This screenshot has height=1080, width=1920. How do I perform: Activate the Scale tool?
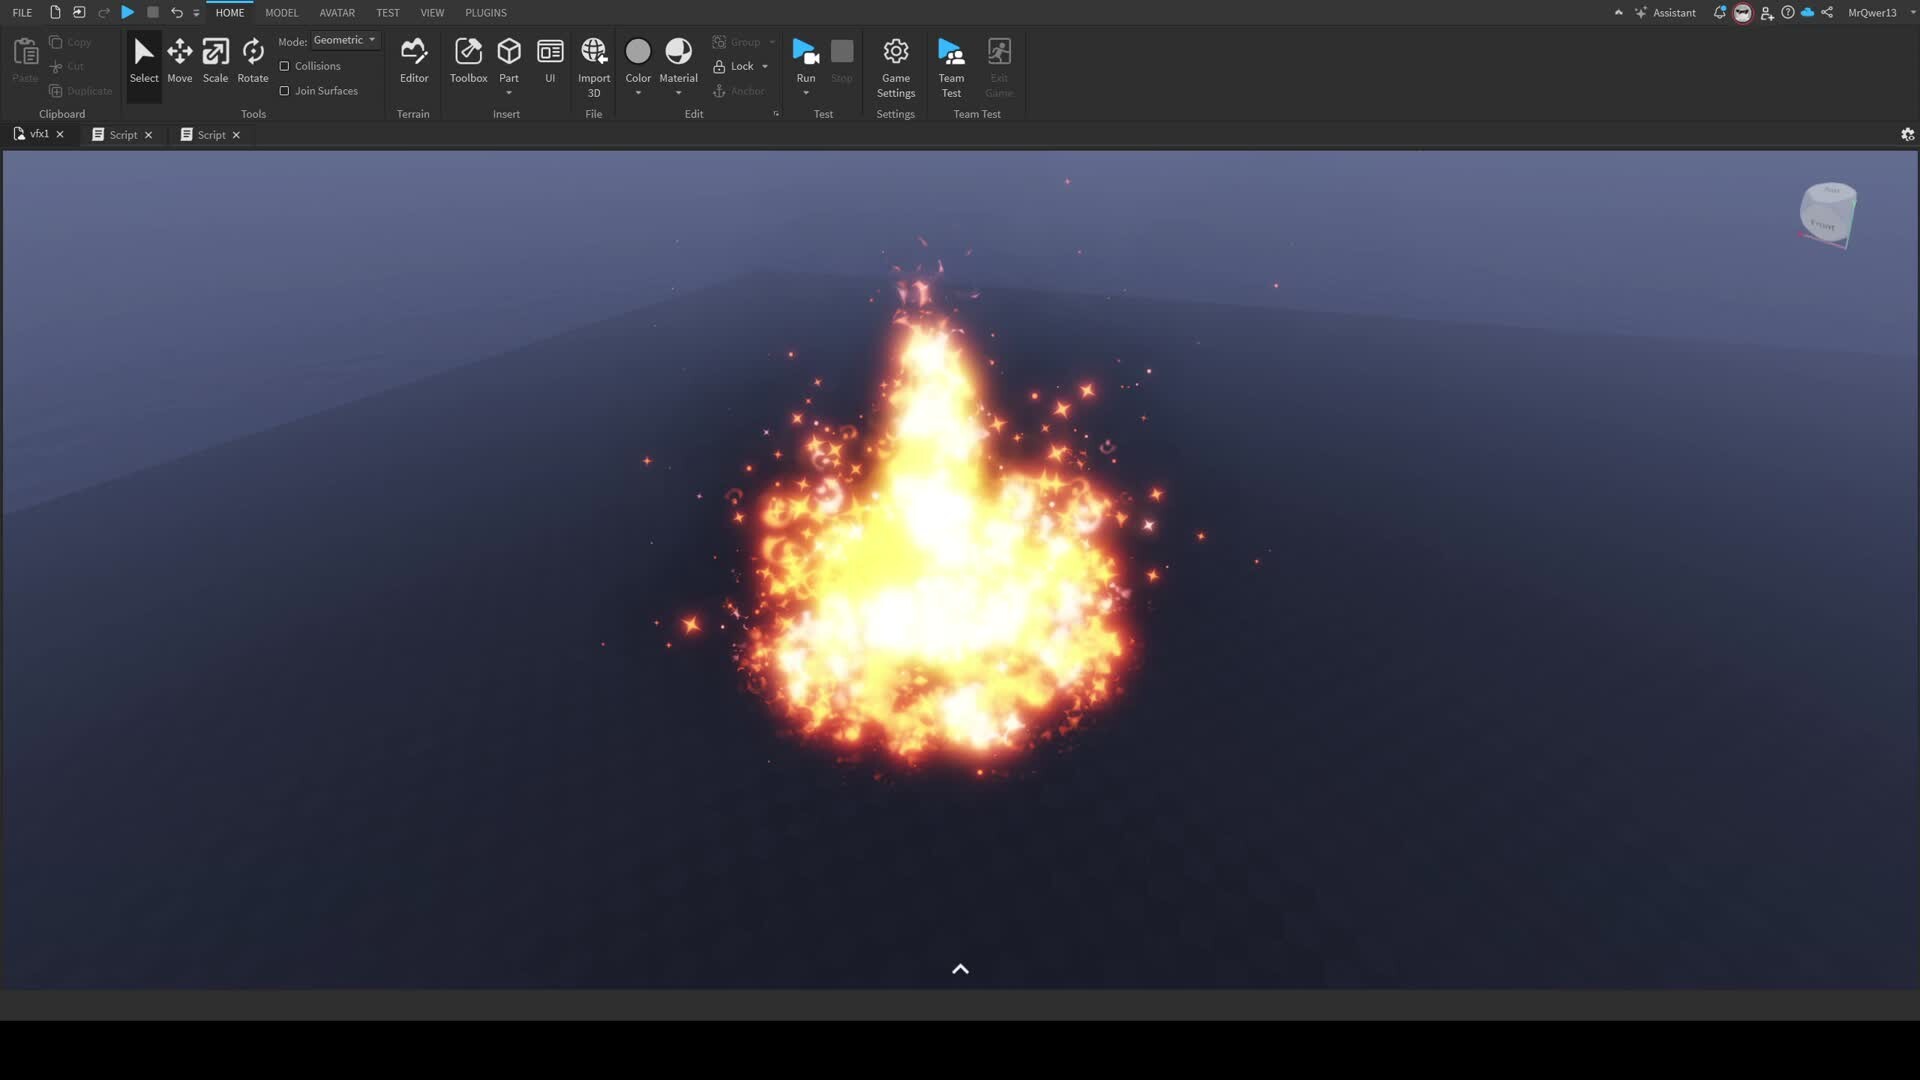[215, 60]
